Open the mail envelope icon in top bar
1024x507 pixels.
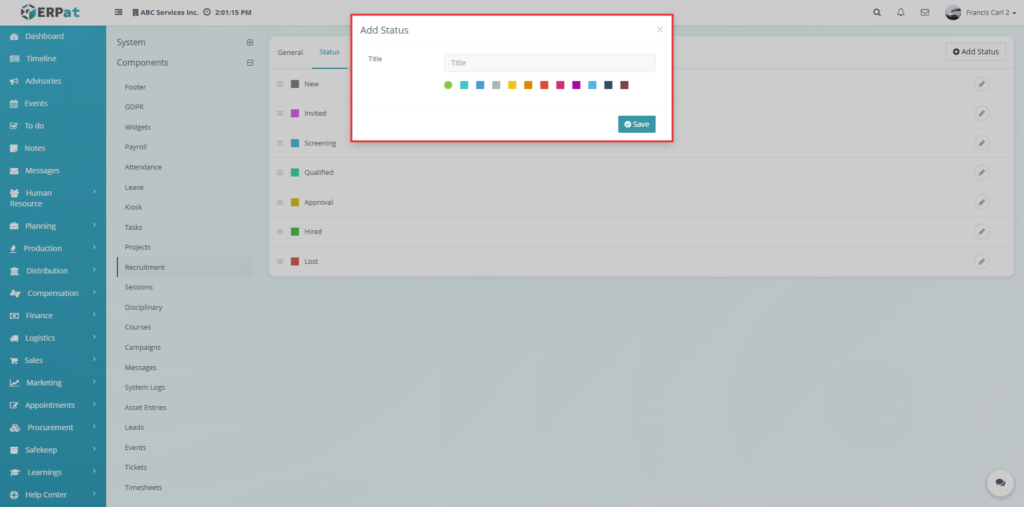[925, 12]
